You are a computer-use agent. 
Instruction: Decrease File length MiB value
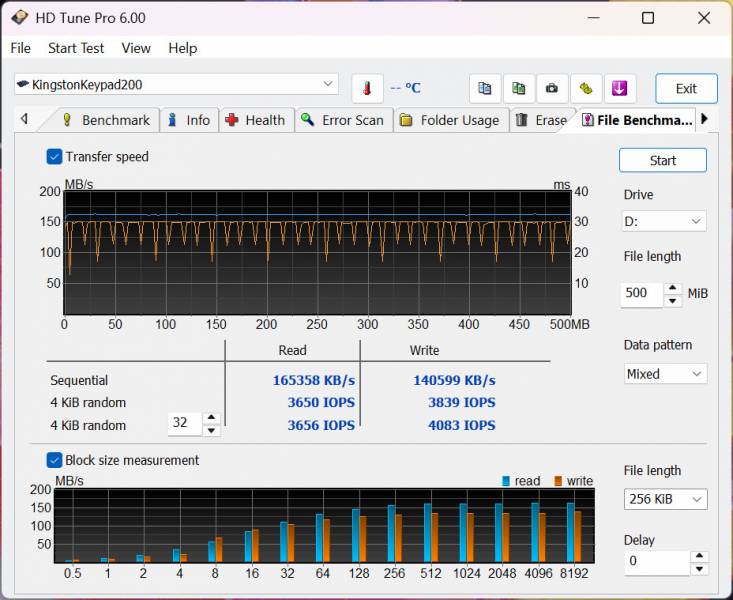coord(672,301)
